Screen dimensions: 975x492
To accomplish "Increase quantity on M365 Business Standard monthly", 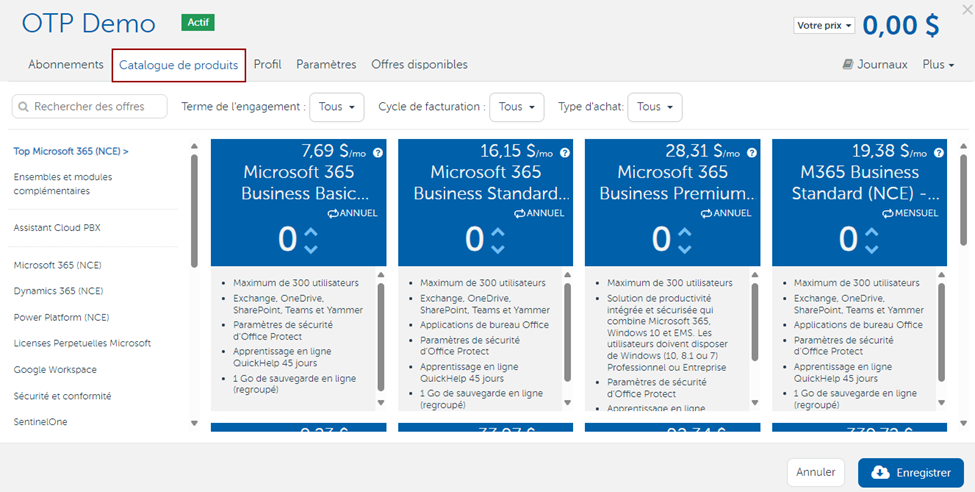I will click(872, 233).
